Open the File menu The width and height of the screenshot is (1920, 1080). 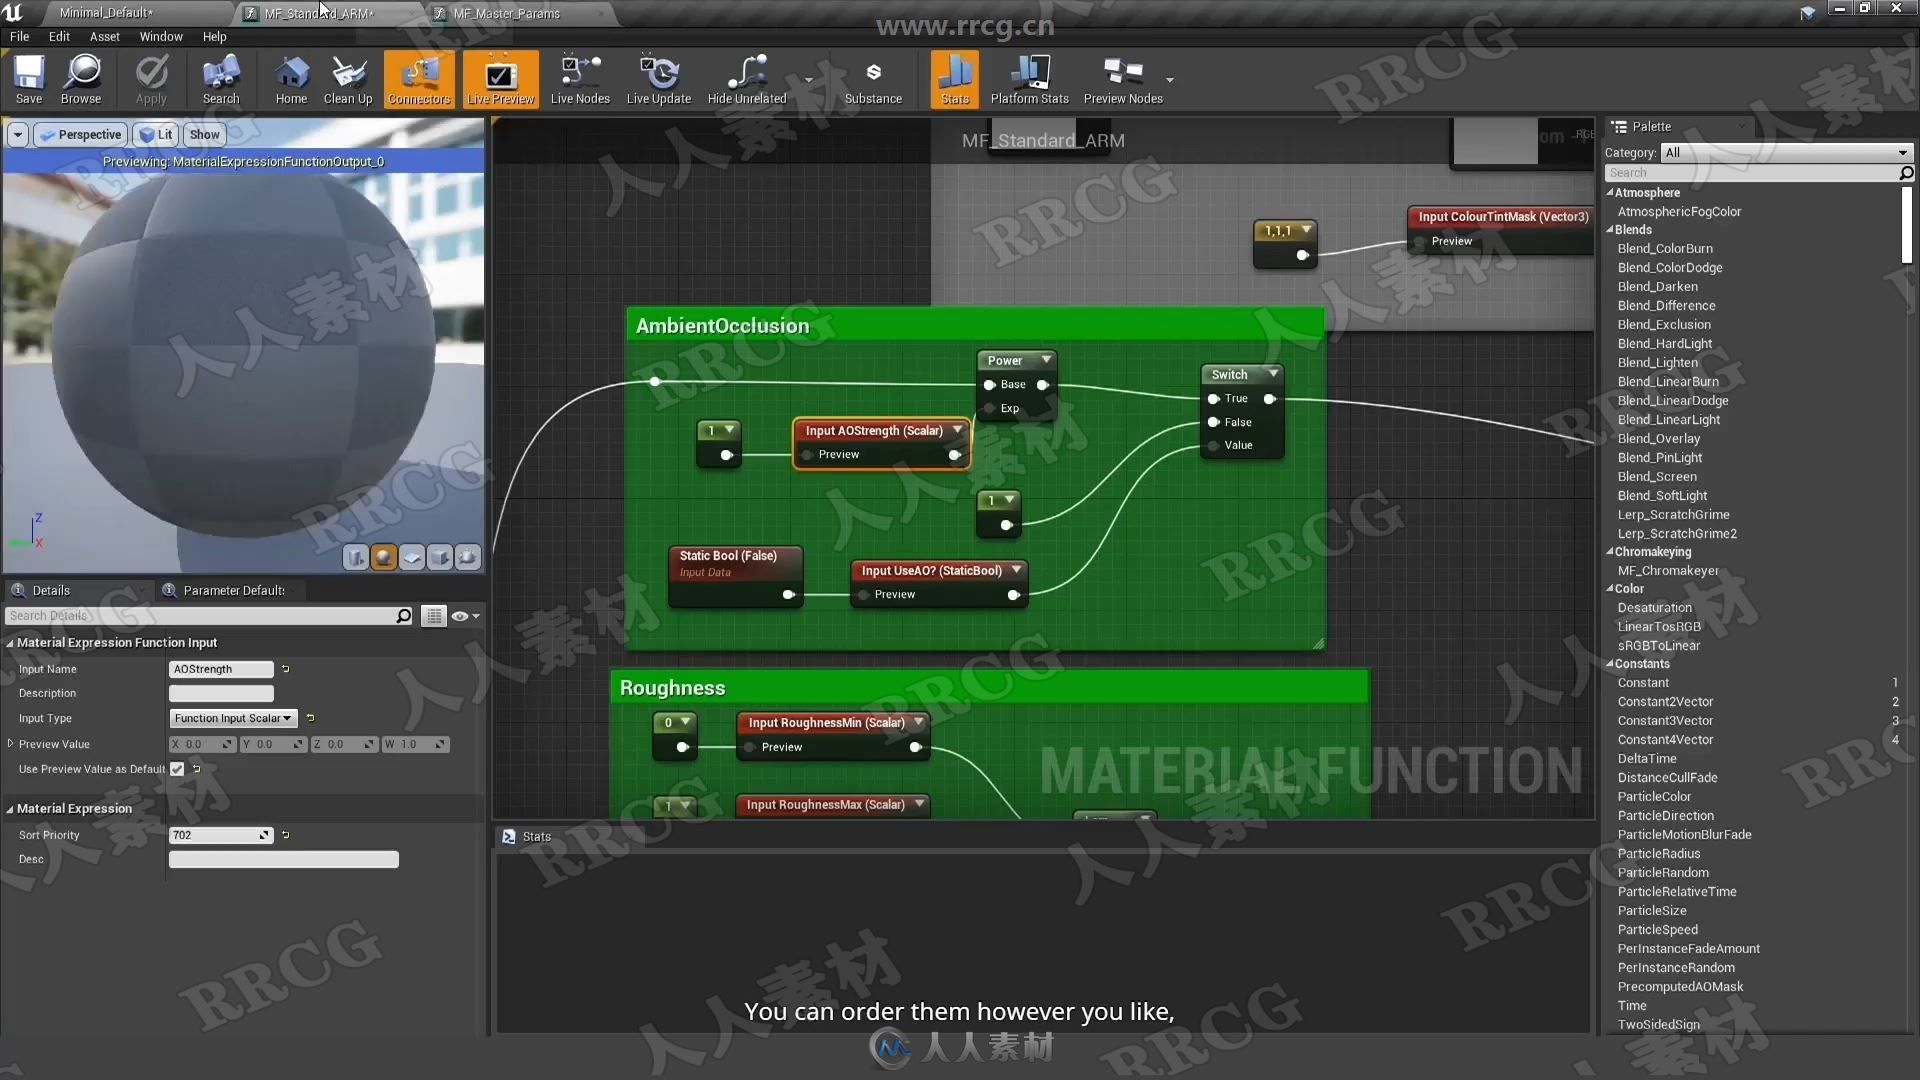pyautogui.click(x=20, y=36)
